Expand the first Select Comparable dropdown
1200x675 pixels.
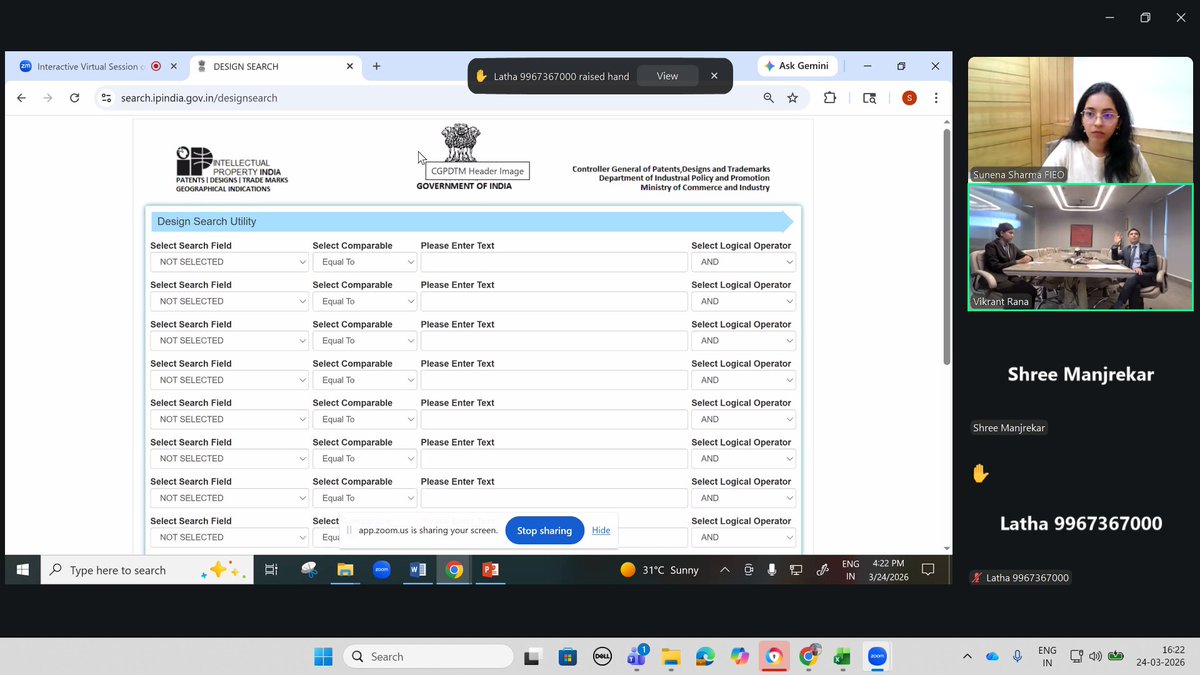click(x=364, y=262)
